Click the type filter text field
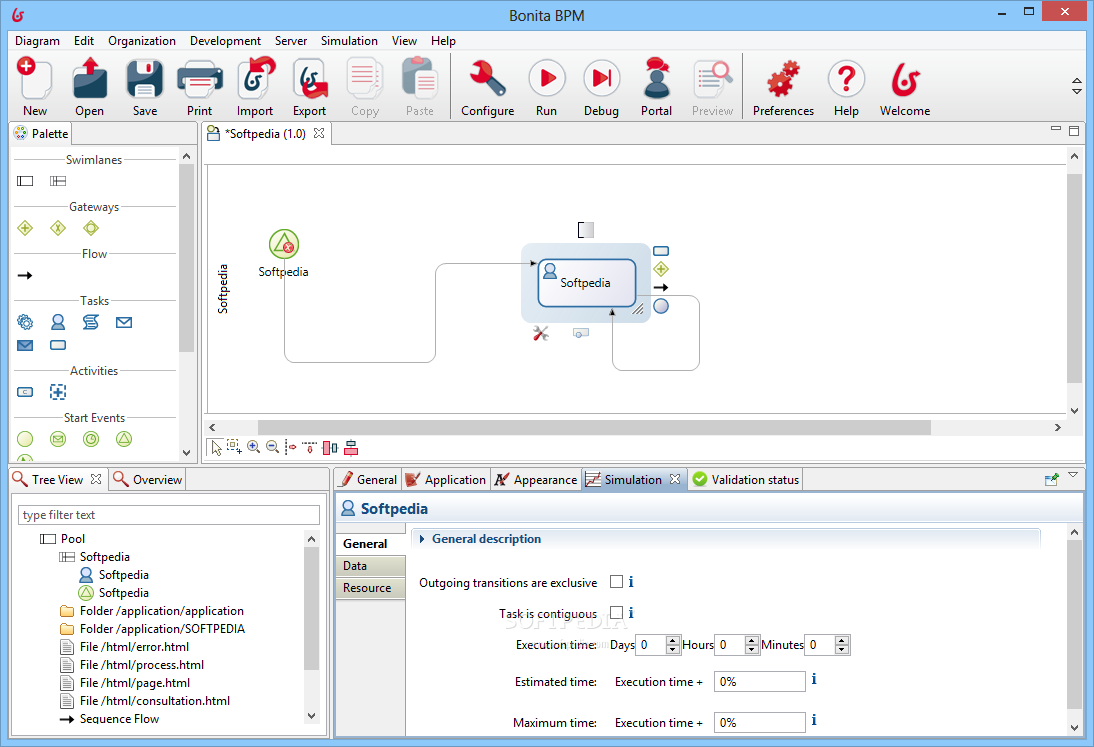 (169, 515)
